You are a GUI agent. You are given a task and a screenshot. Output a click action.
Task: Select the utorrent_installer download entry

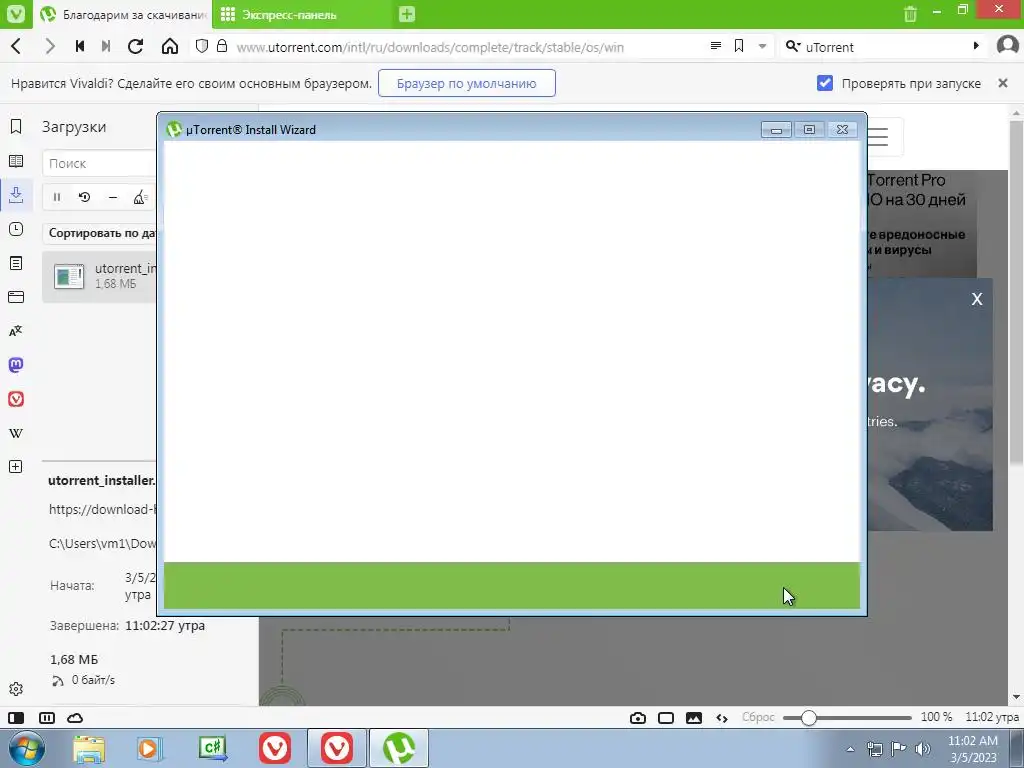pyautogui.click(x=99, y=276)
